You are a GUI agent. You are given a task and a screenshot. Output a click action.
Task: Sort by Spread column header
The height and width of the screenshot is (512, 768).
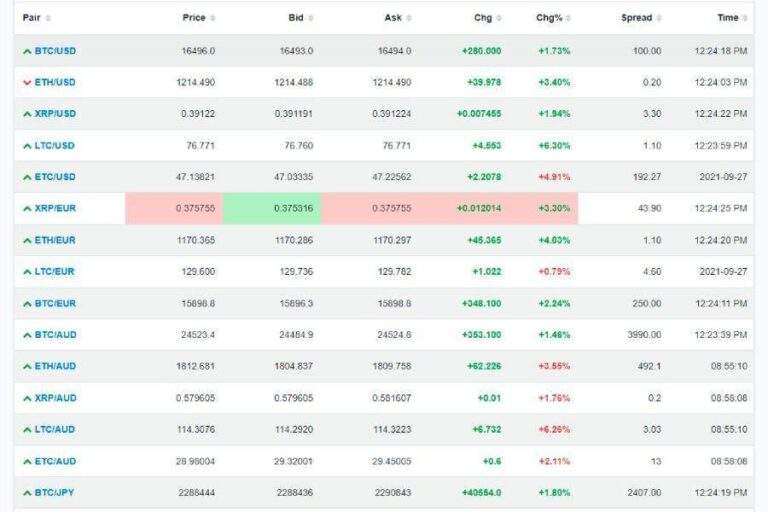pos(636,18)
